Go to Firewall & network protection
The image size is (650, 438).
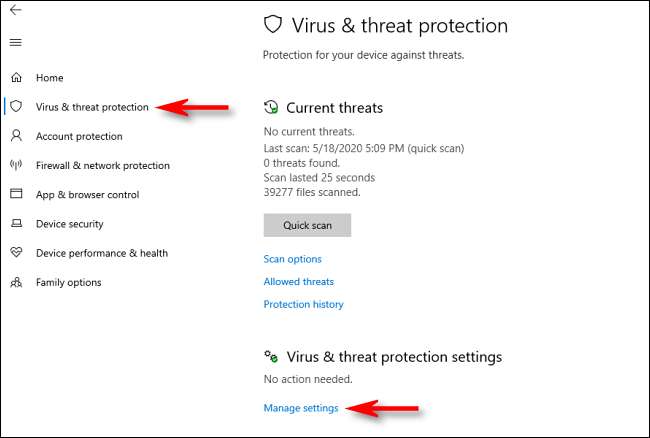click(102, 166)
